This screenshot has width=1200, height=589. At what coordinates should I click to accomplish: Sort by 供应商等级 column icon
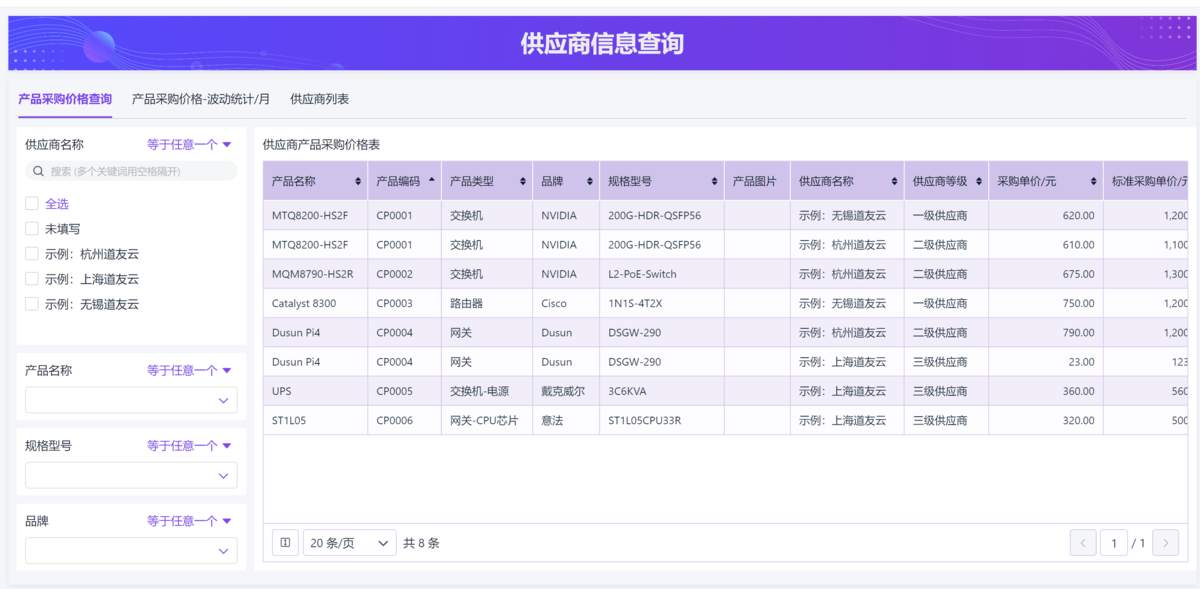(978, 182)
